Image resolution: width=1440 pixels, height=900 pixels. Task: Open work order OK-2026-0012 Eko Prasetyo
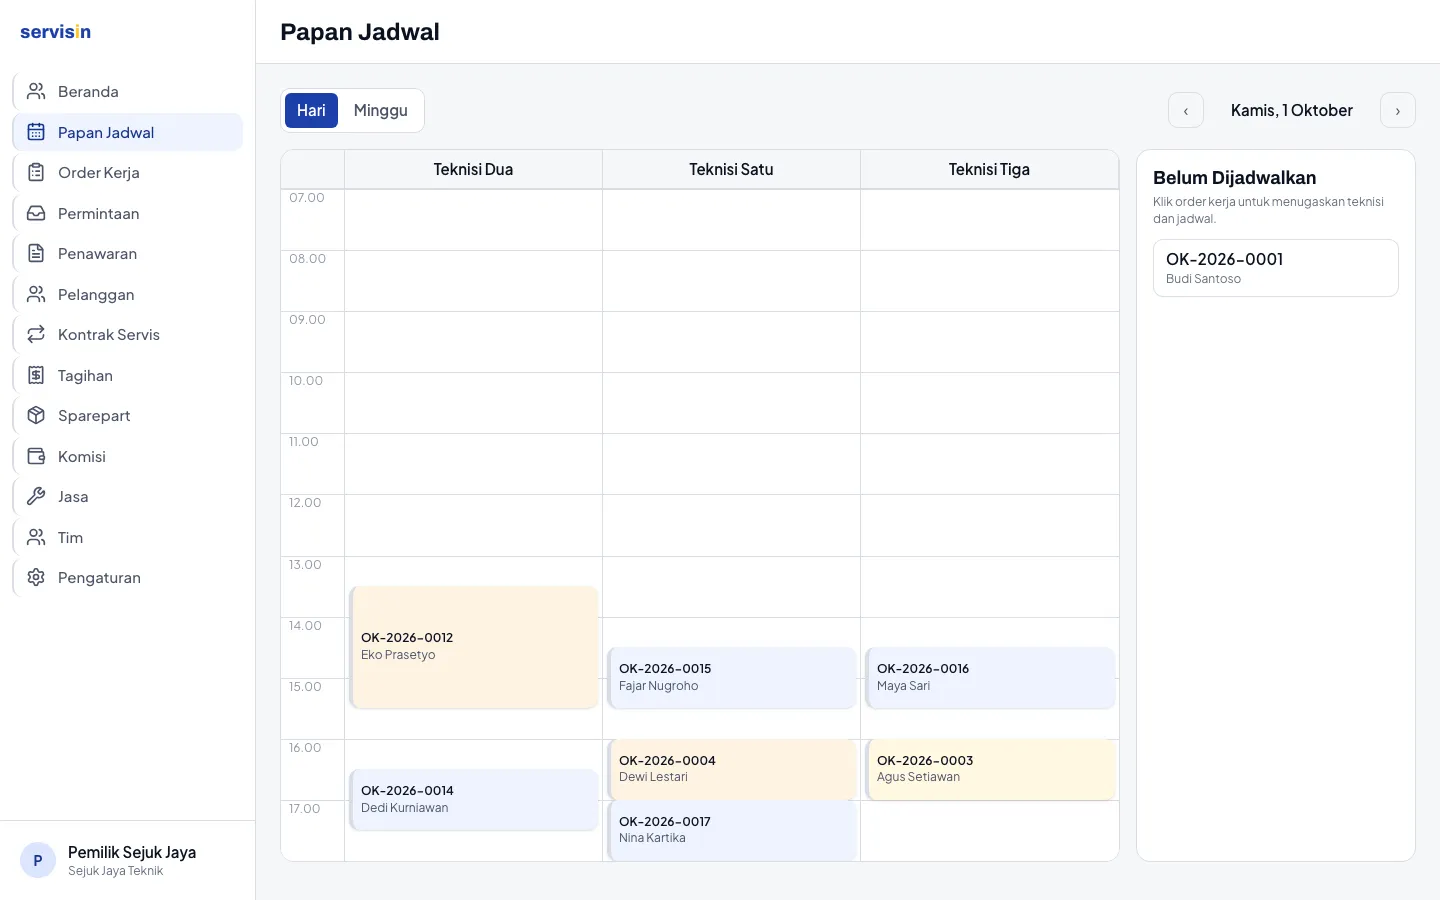[x=474, y=647]
